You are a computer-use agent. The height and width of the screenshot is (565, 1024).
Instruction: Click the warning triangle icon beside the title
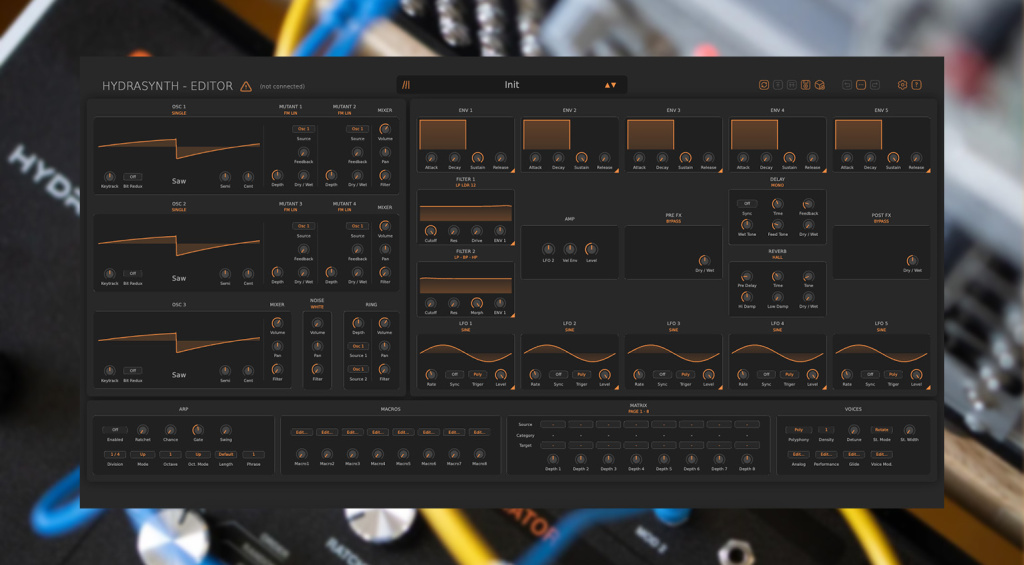(x=246, y=86)
